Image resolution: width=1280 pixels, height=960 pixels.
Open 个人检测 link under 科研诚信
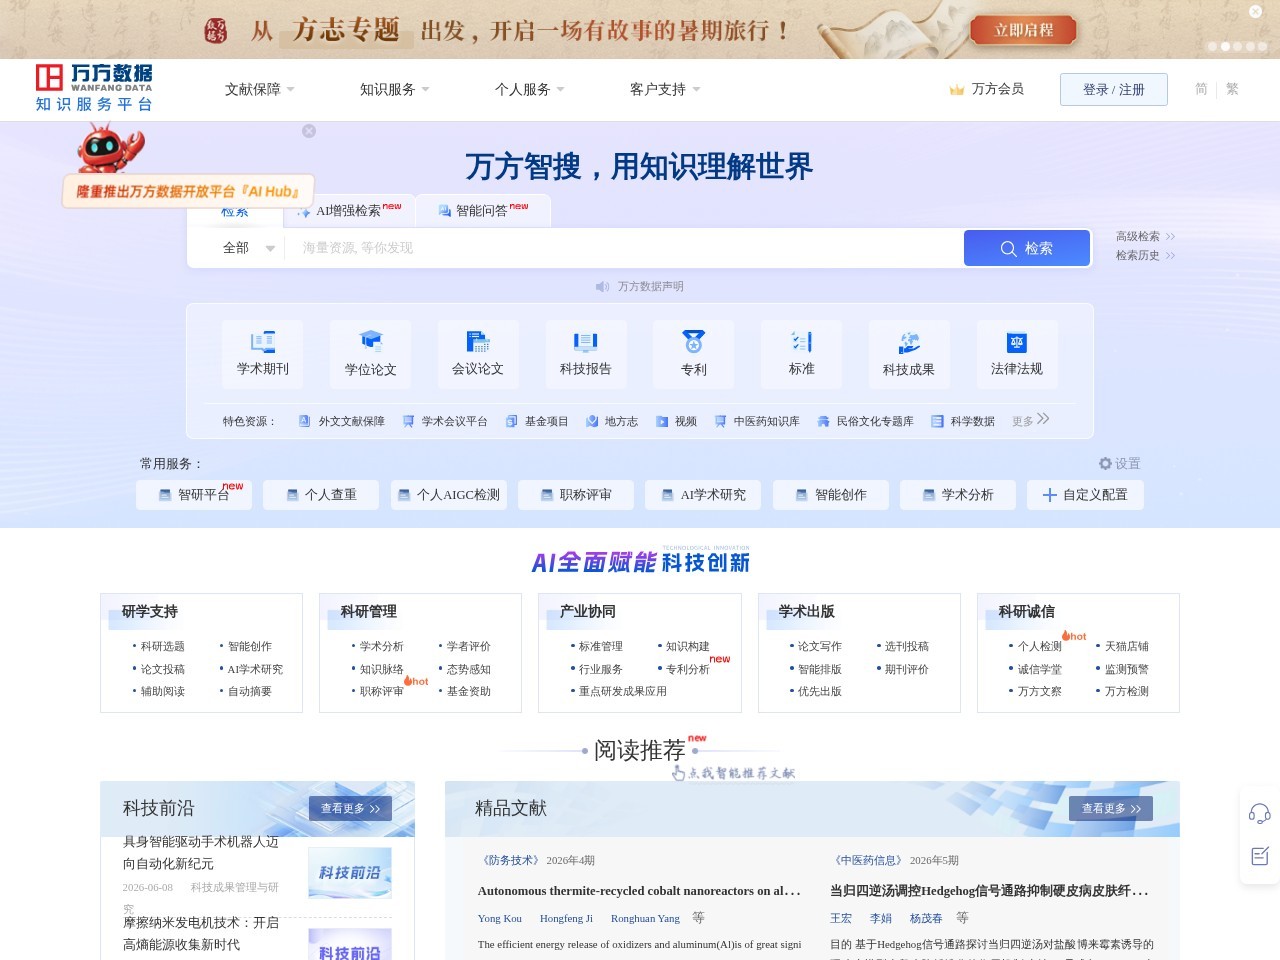tap(1039, 647)
